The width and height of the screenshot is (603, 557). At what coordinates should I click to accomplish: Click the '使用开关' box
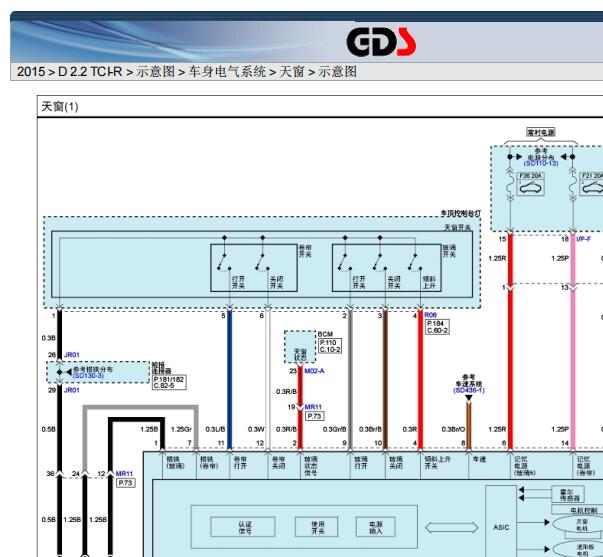pyautogui.click(x=316, y=527)
